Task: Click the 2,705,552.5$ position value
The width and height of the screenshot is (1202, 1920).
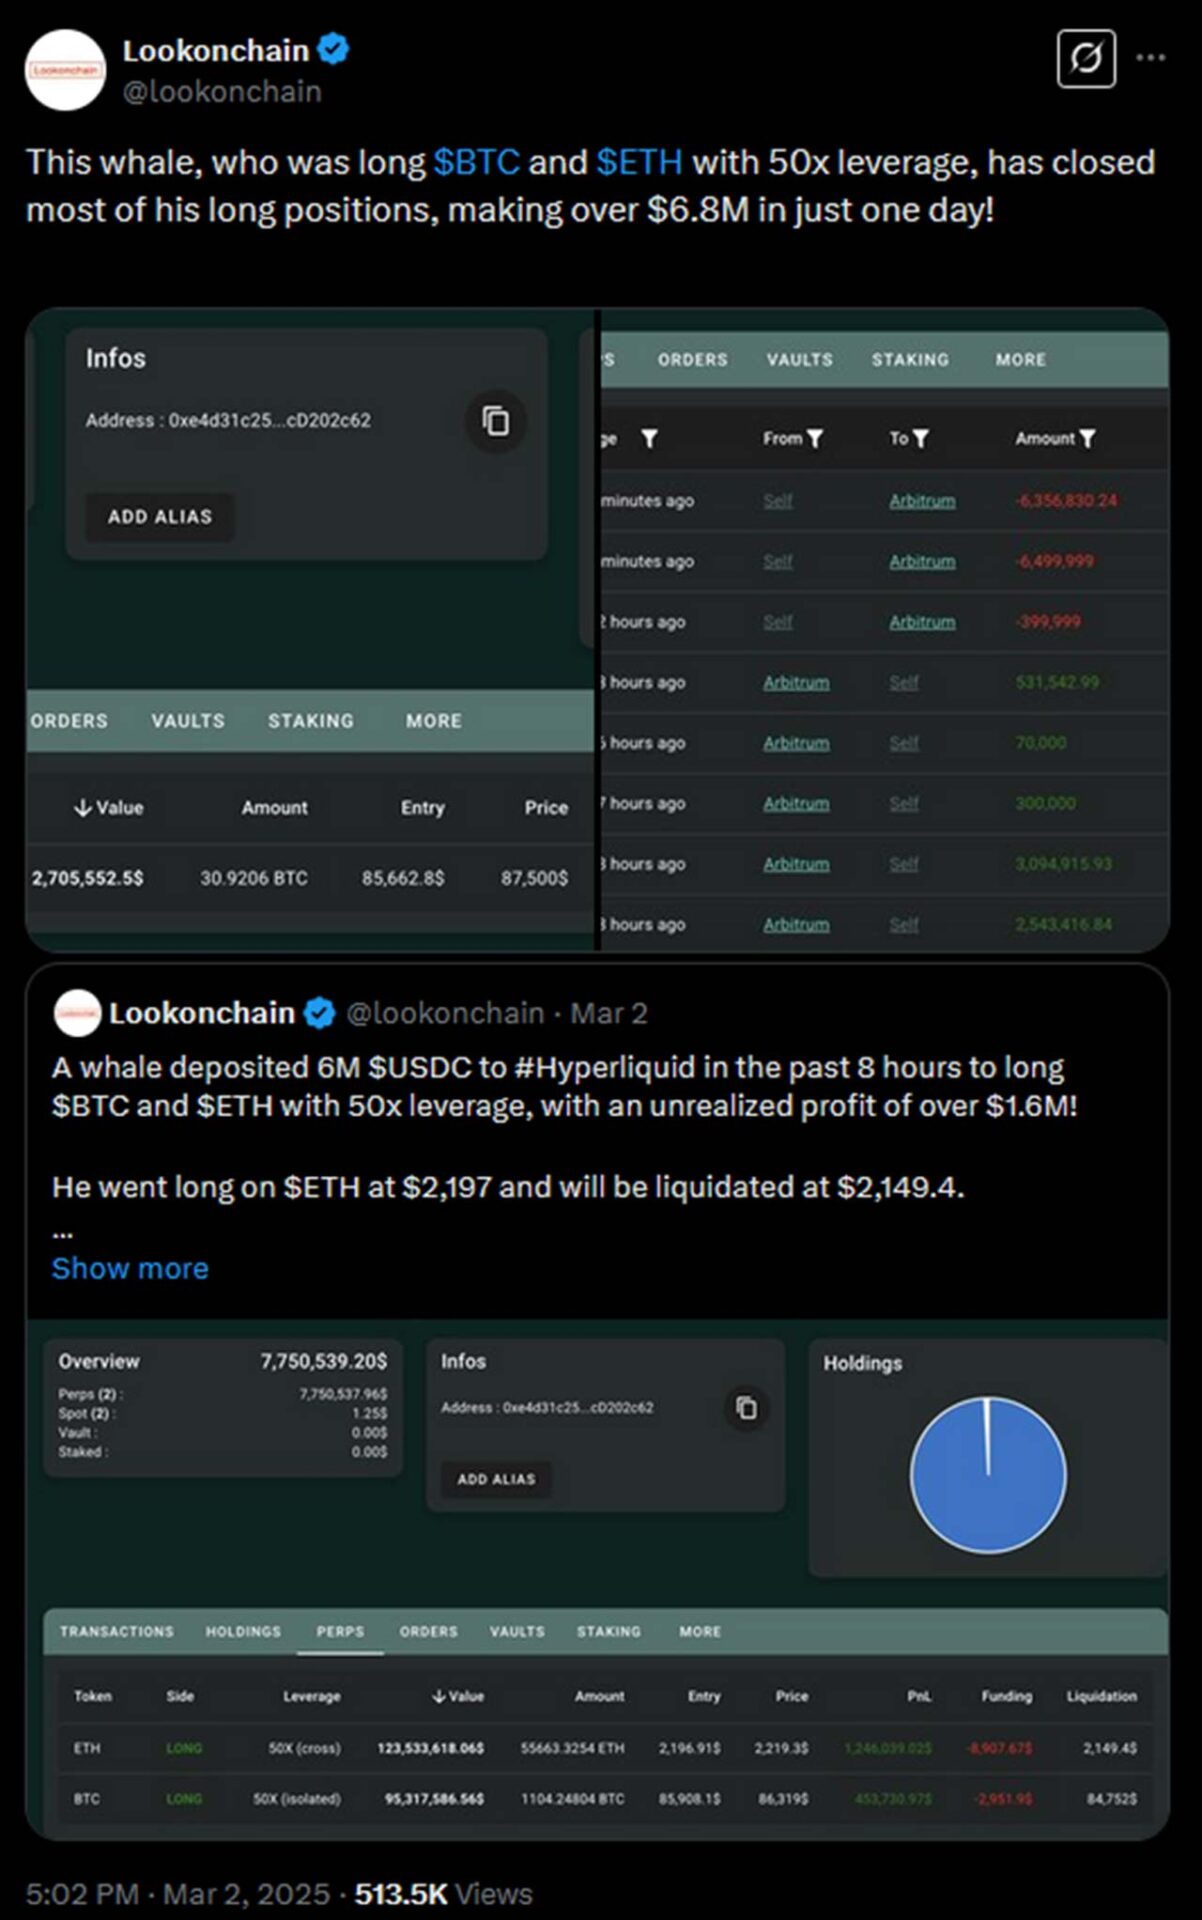Action: pos(87,878)
